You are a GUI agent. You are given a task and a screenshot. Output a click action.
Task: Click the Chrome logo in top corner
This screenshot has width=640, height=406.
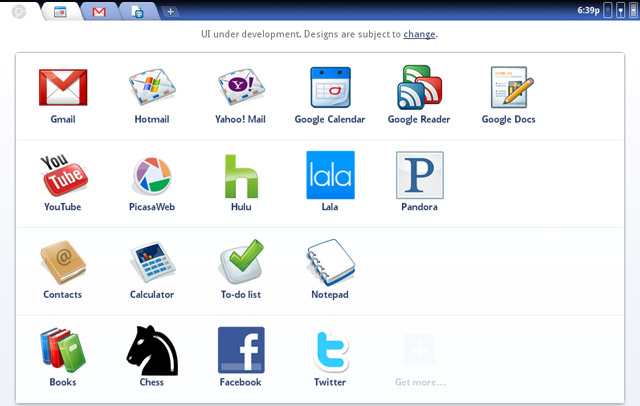[x=19, y=11]
